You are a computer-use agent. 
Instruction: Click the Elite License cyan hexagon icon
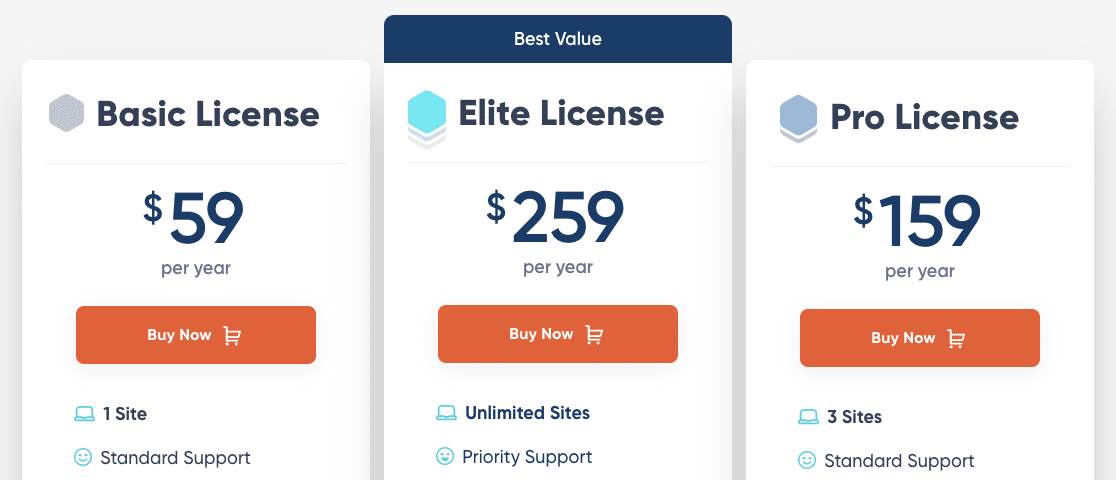[427, 119]
